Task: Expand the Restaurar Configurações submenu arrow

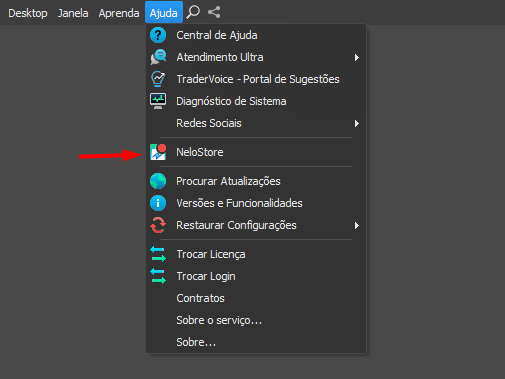Action: coord(357,225)
